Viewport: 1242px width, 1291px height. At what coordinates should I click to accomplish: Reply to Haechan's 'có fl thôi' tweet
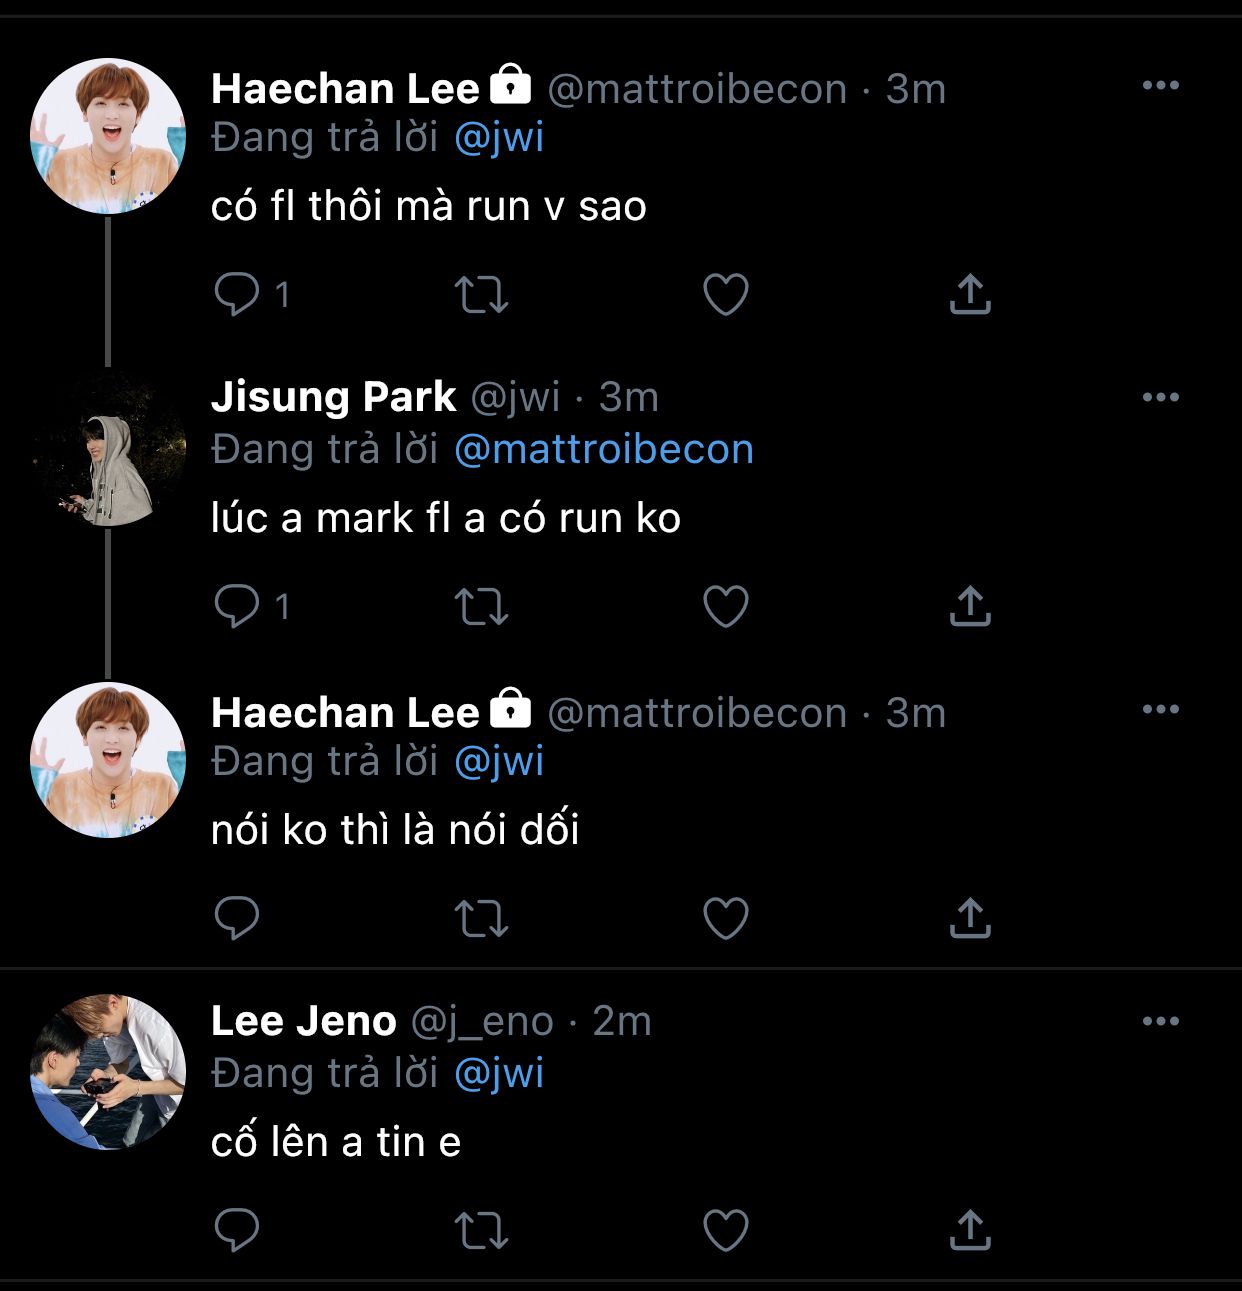click(x=237, y=295)
